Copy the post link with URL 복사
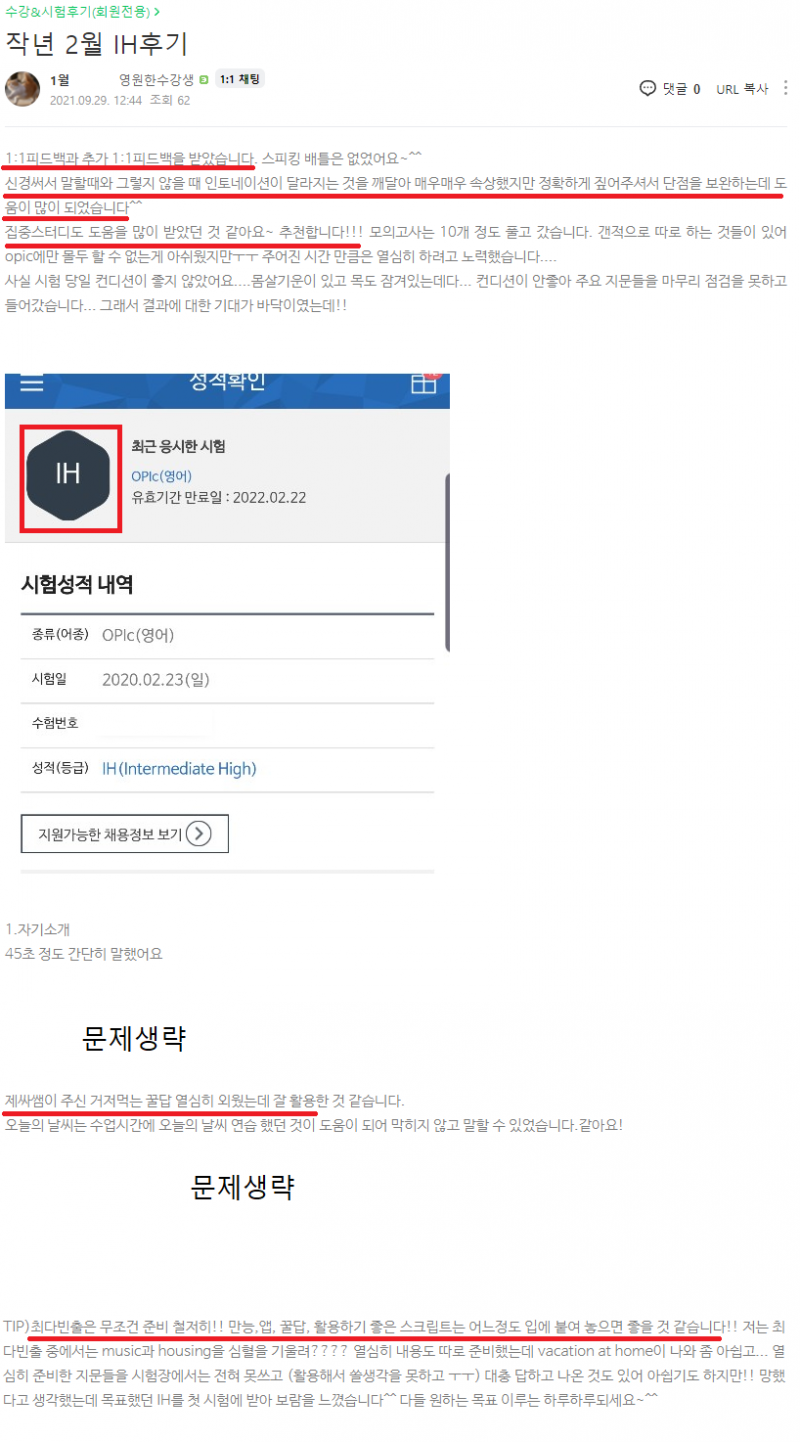Viewport: 800px width, 1442px height. pyautogui.click(x=741, y=88)
